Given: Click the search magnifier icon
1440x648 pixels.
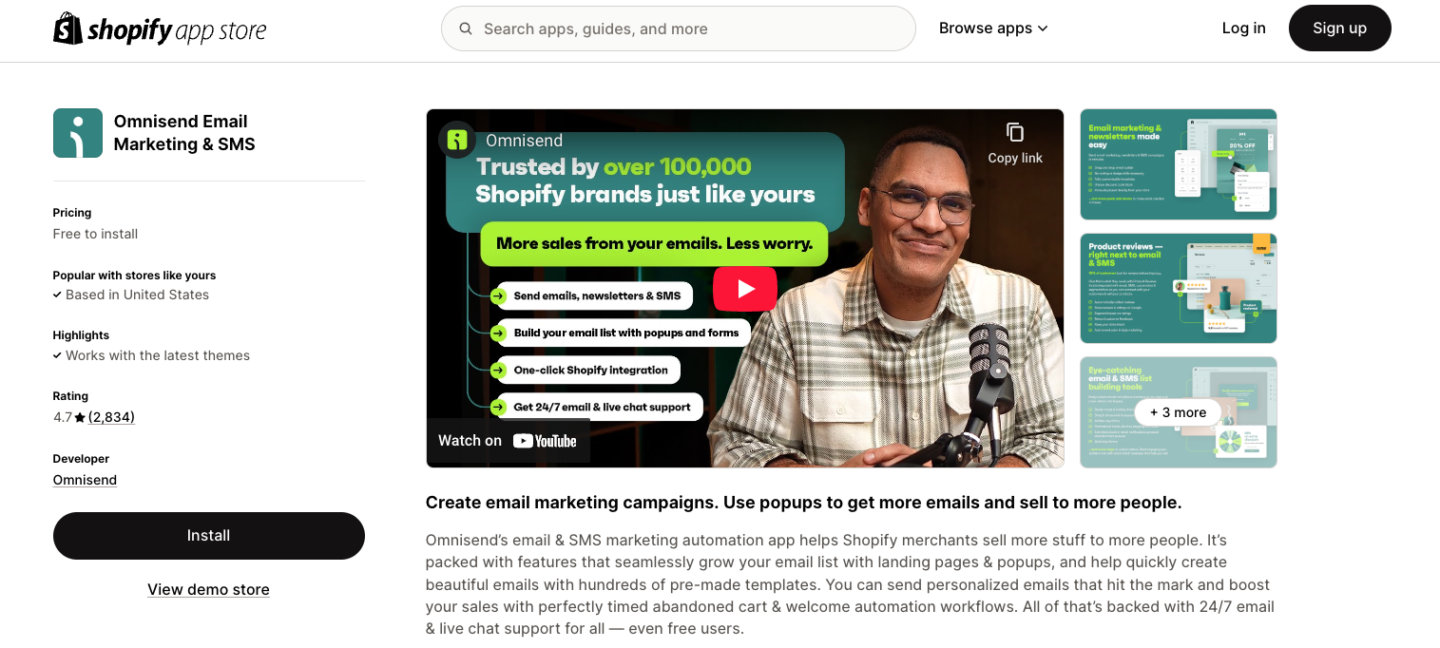Looking at the screenshot, I should 465,29.
